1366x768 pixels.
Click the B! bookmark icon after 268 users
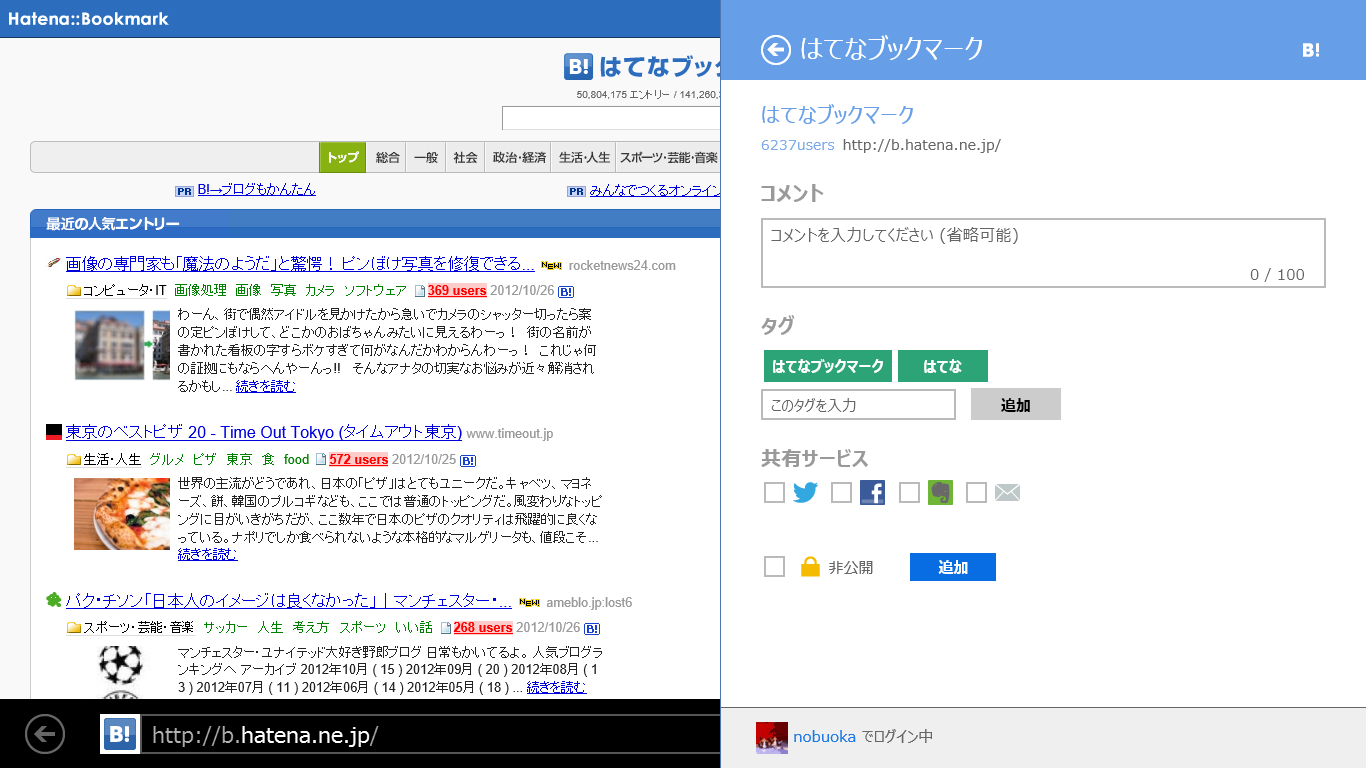pyautogui.click(x=592, y=628)
